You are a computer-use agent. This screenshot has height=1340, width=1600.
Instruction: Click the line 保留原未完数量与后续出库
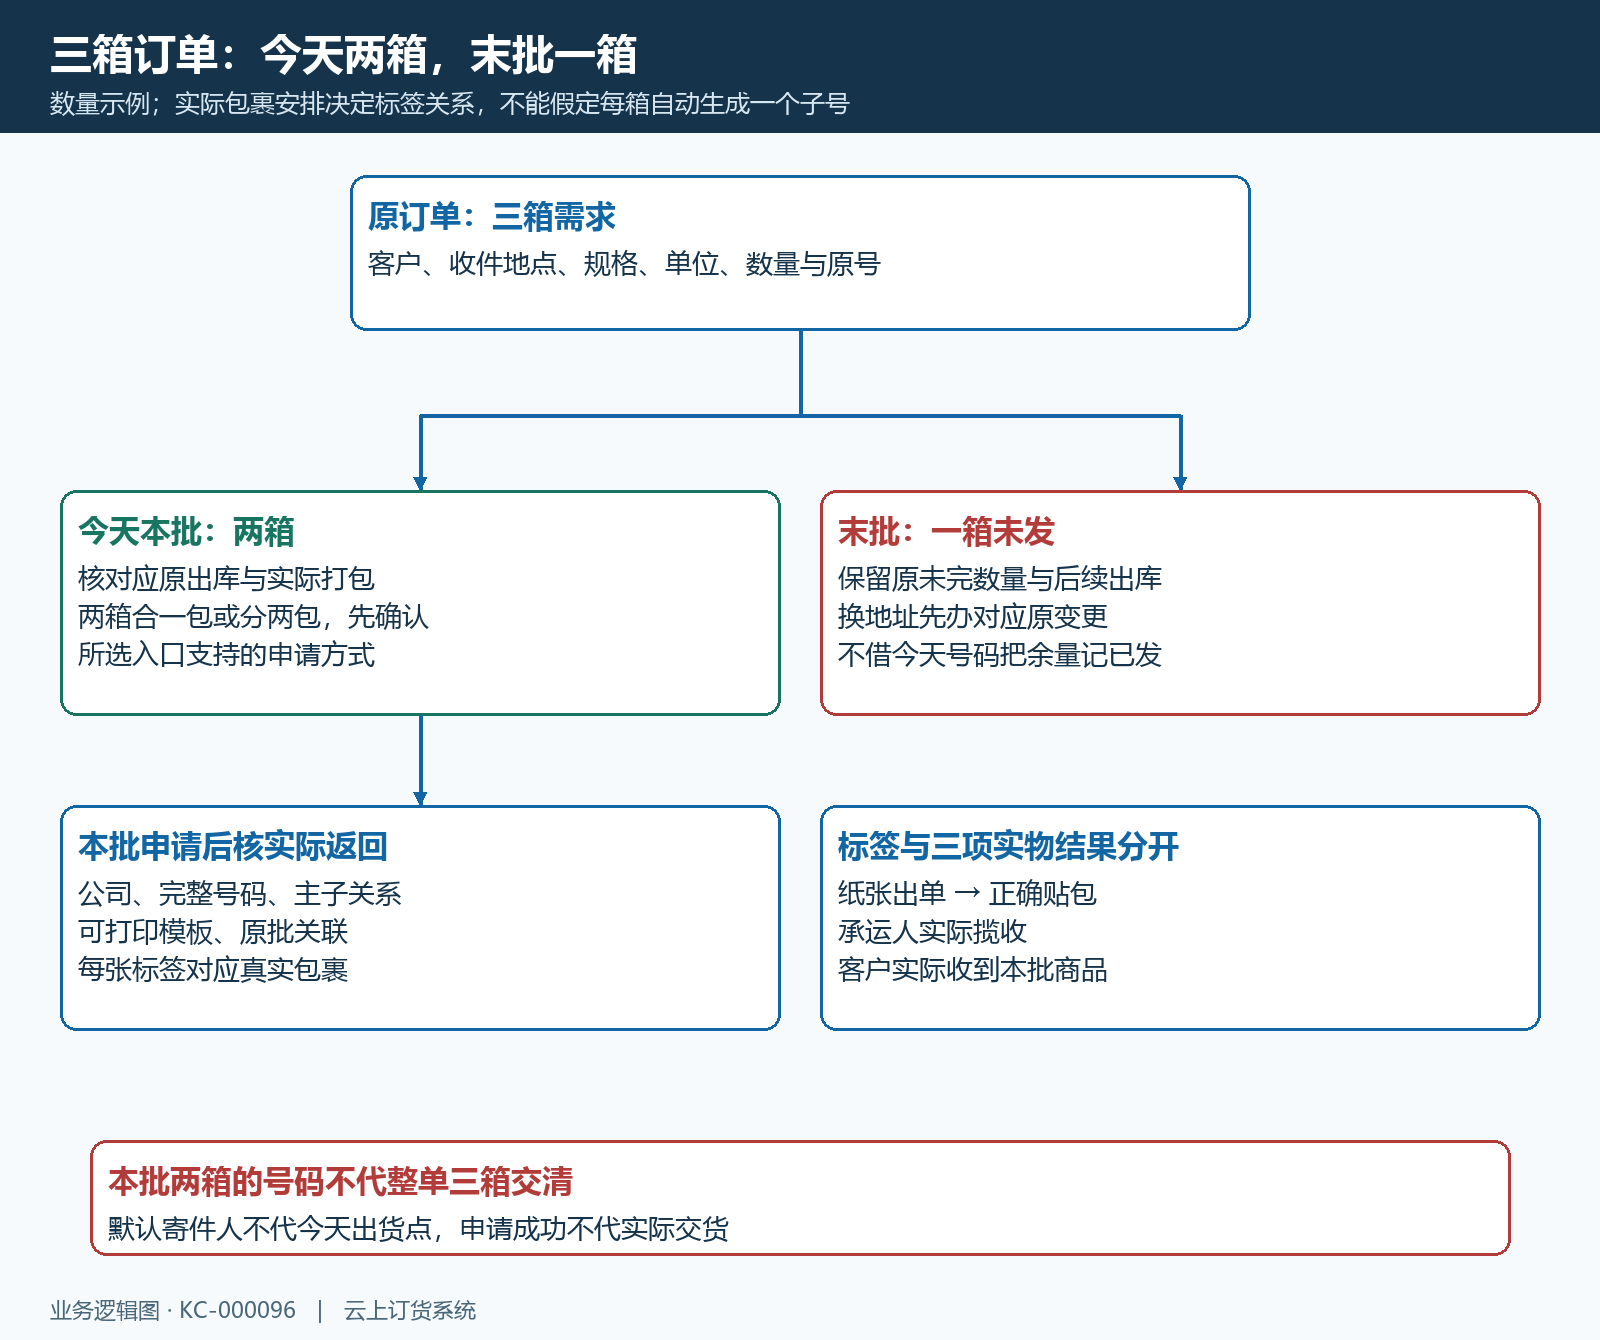pos(1000,579)
